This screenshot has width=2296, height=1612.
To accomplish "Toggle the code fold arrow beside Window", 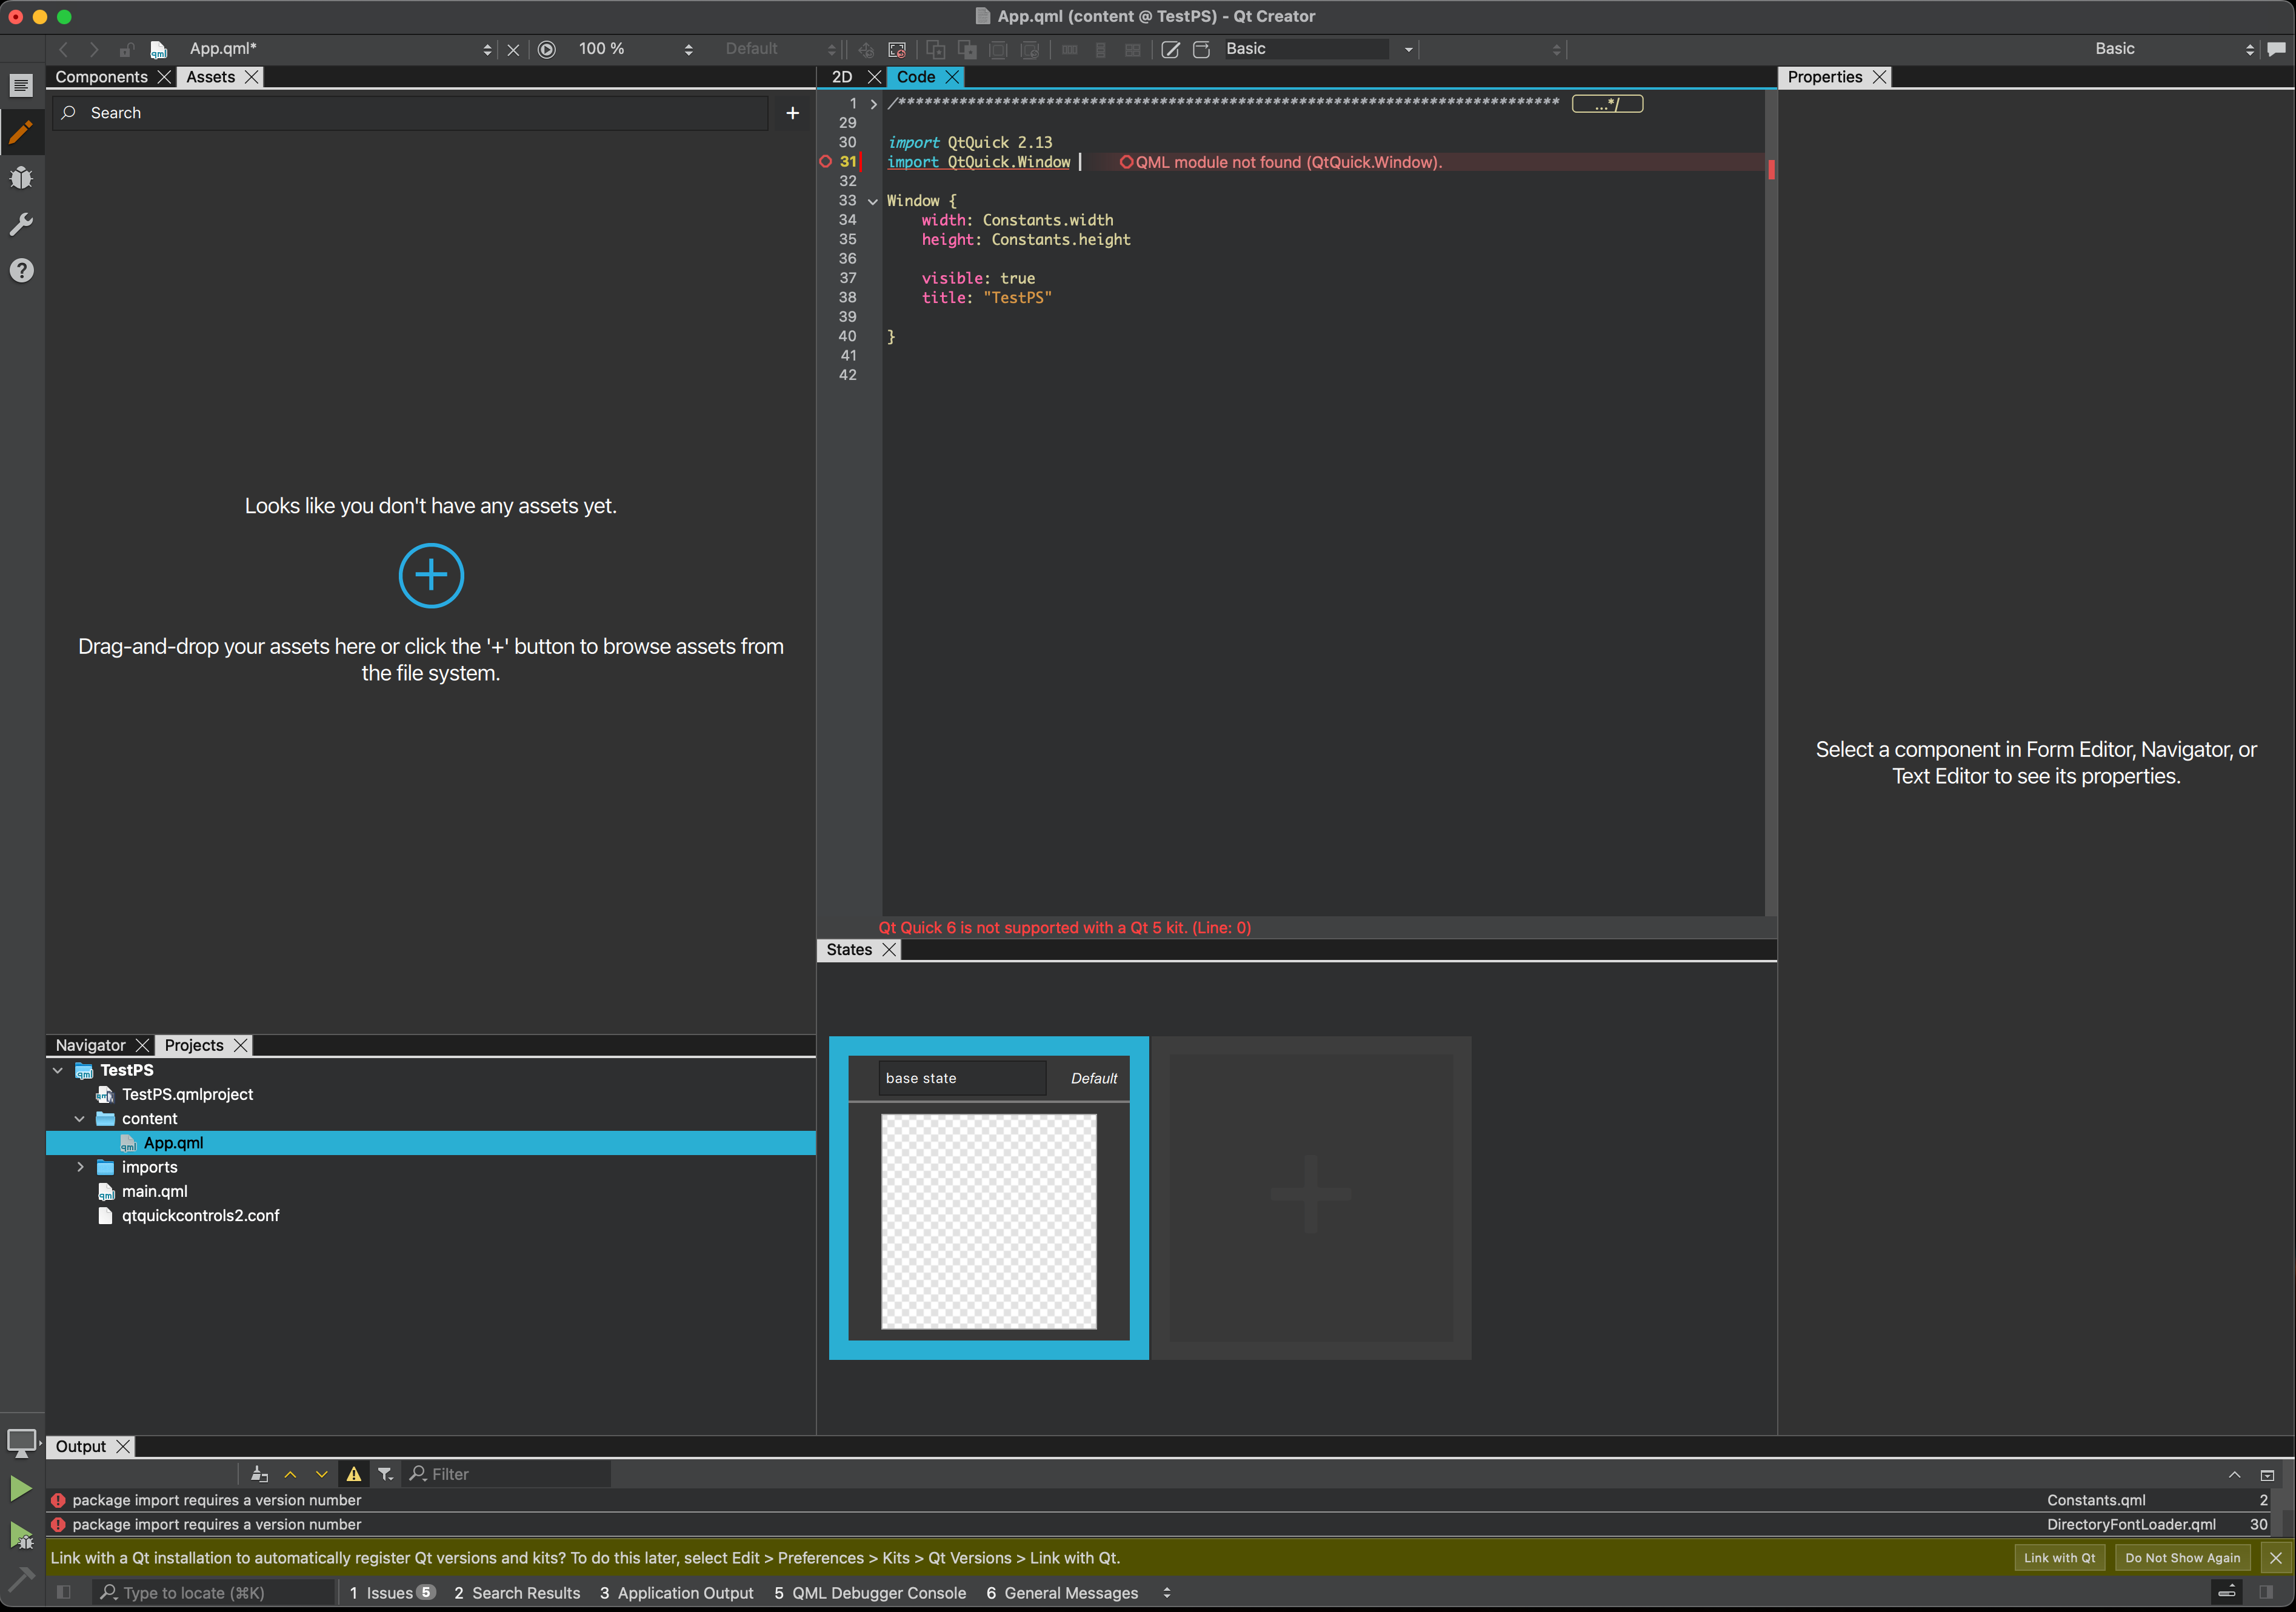I will point(873,201).
